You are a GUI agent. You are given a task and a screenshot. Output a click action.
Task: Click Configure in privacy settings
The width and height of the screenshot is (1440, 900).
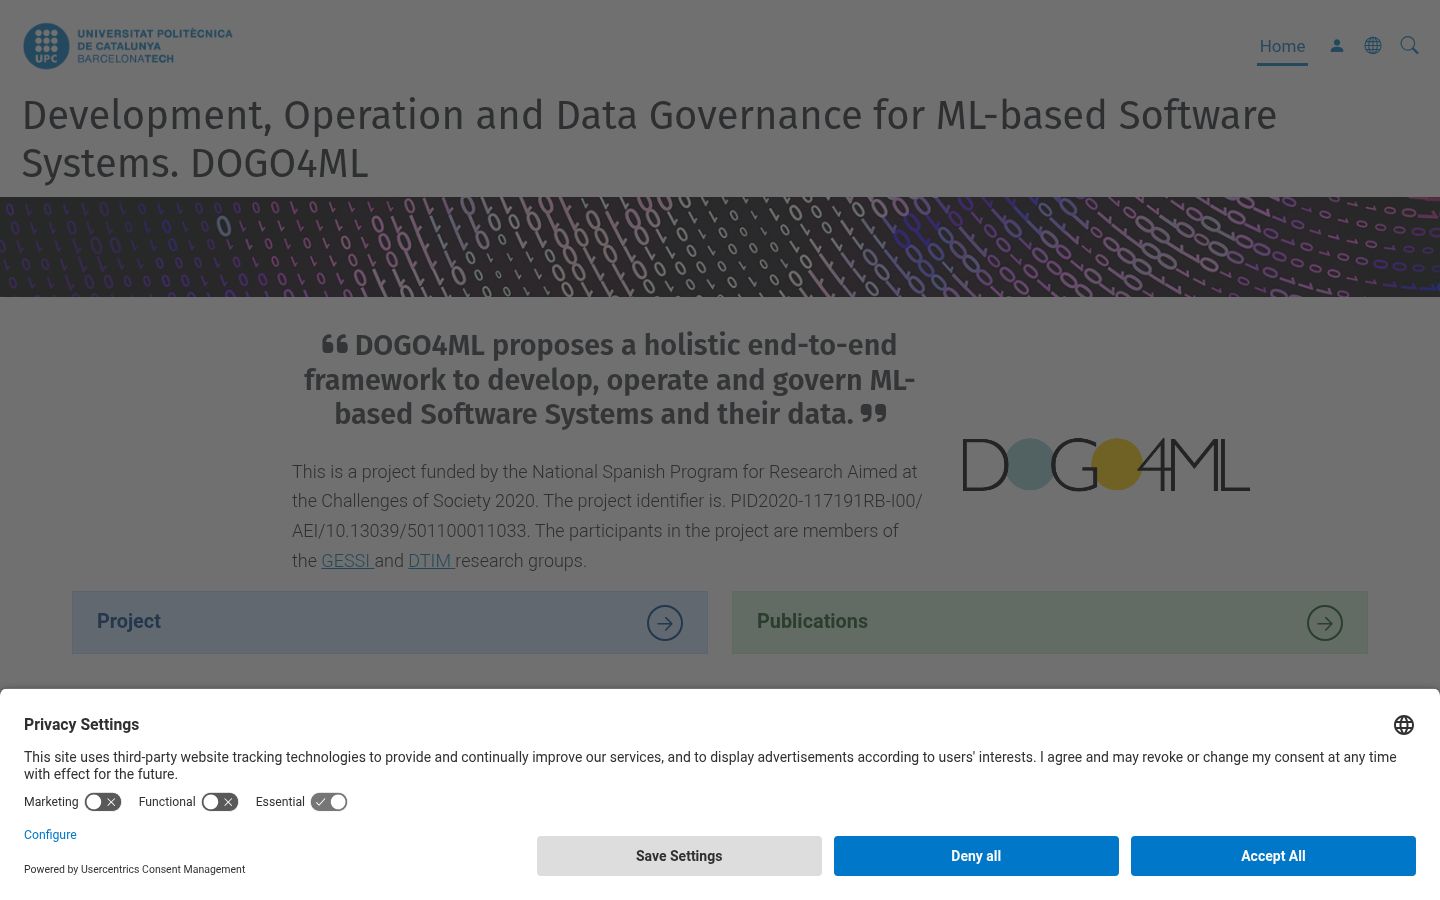[50, 835]
